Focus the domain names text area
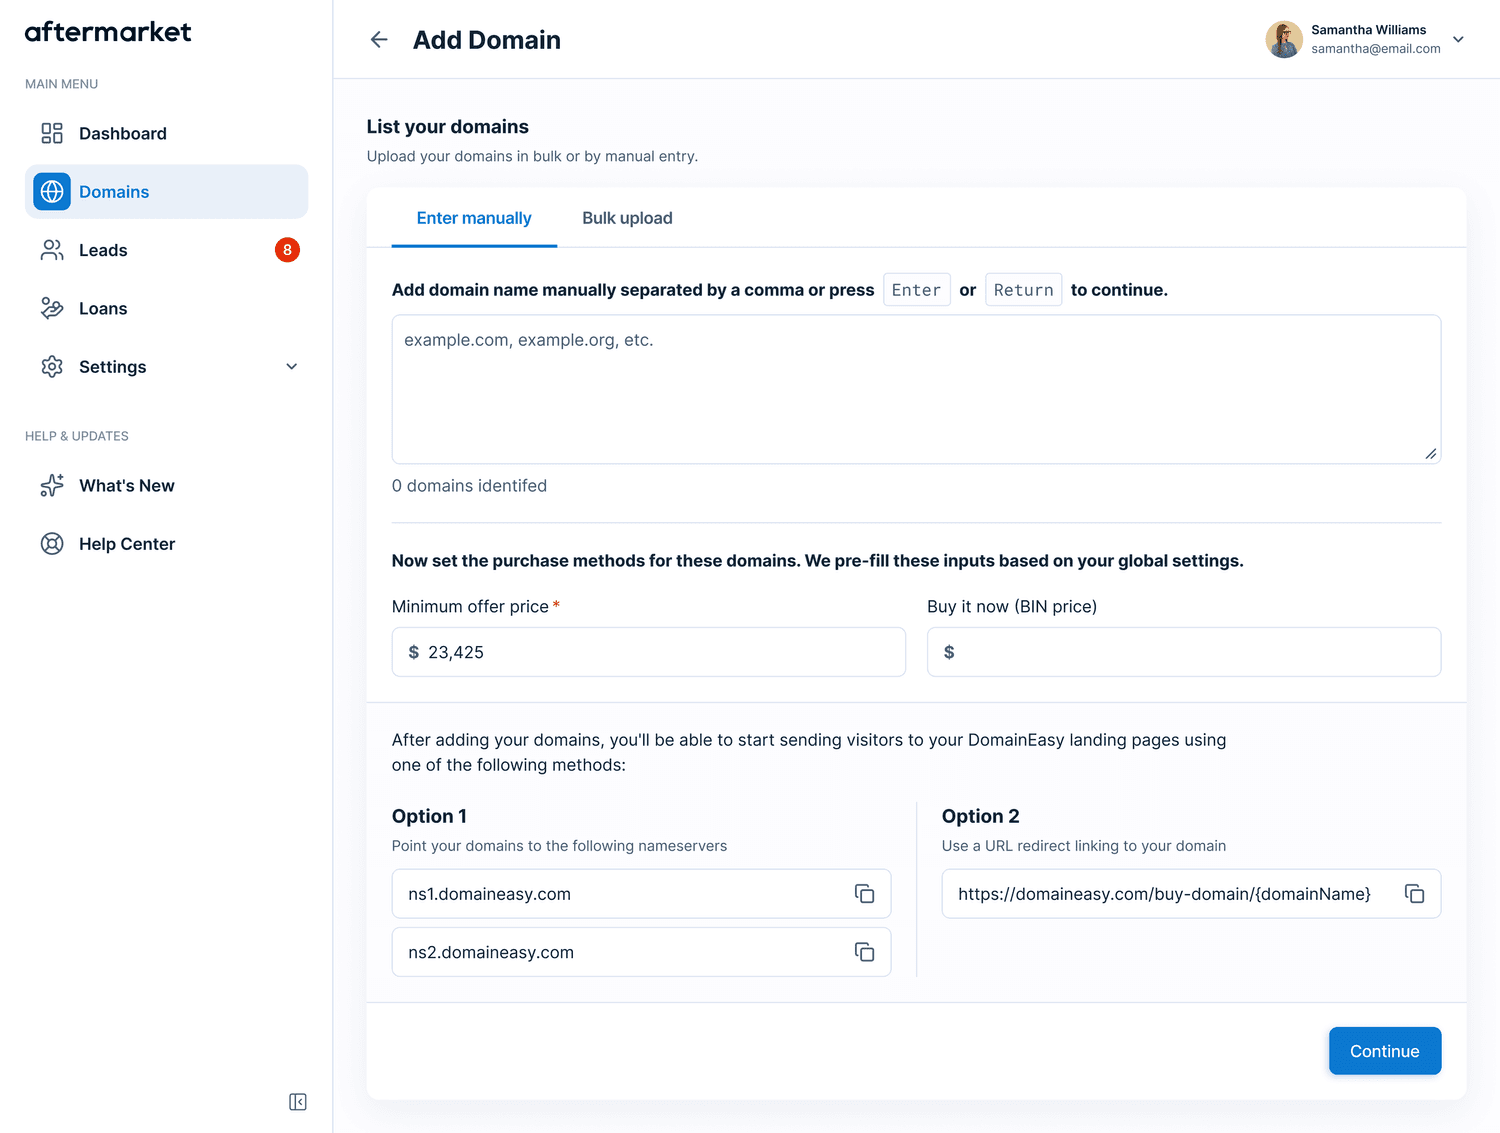1500x1133 pixels. click(x=915, y=389)
